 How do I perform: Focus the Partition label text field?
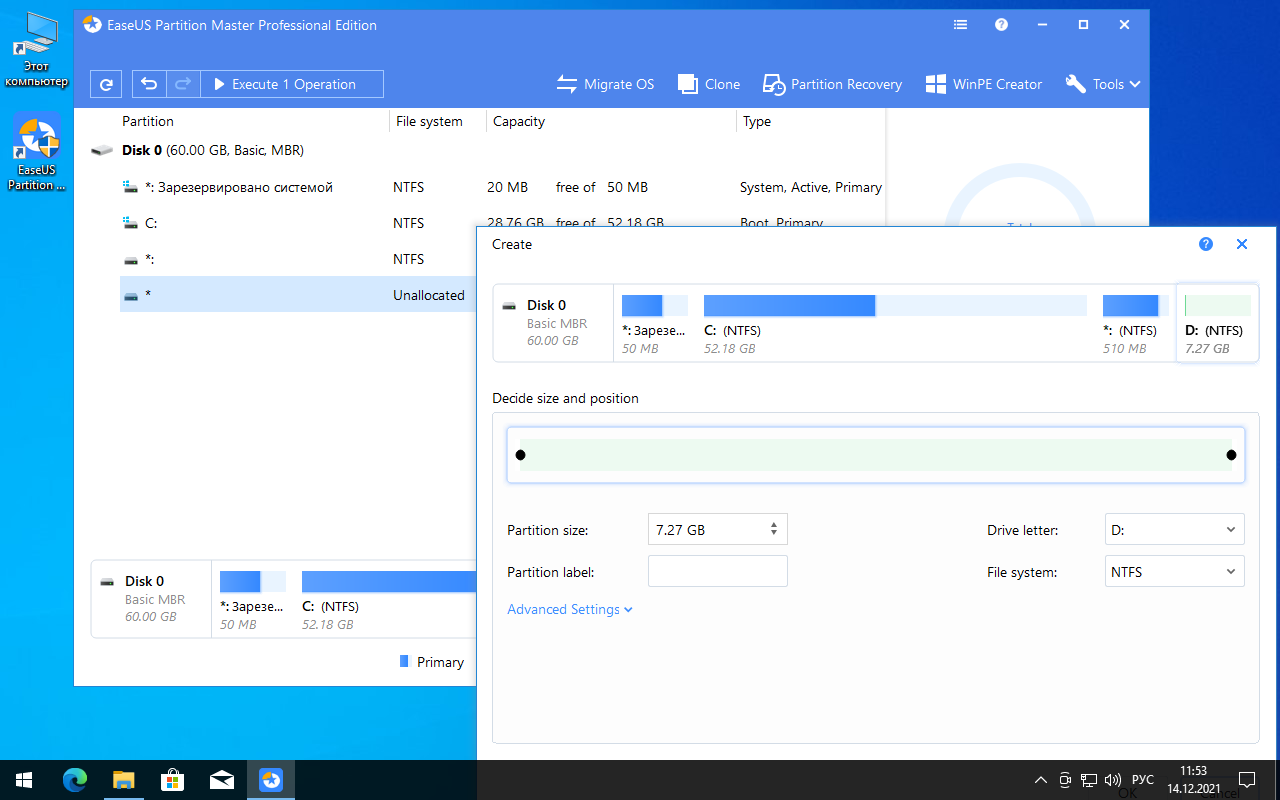click(718, 572)
